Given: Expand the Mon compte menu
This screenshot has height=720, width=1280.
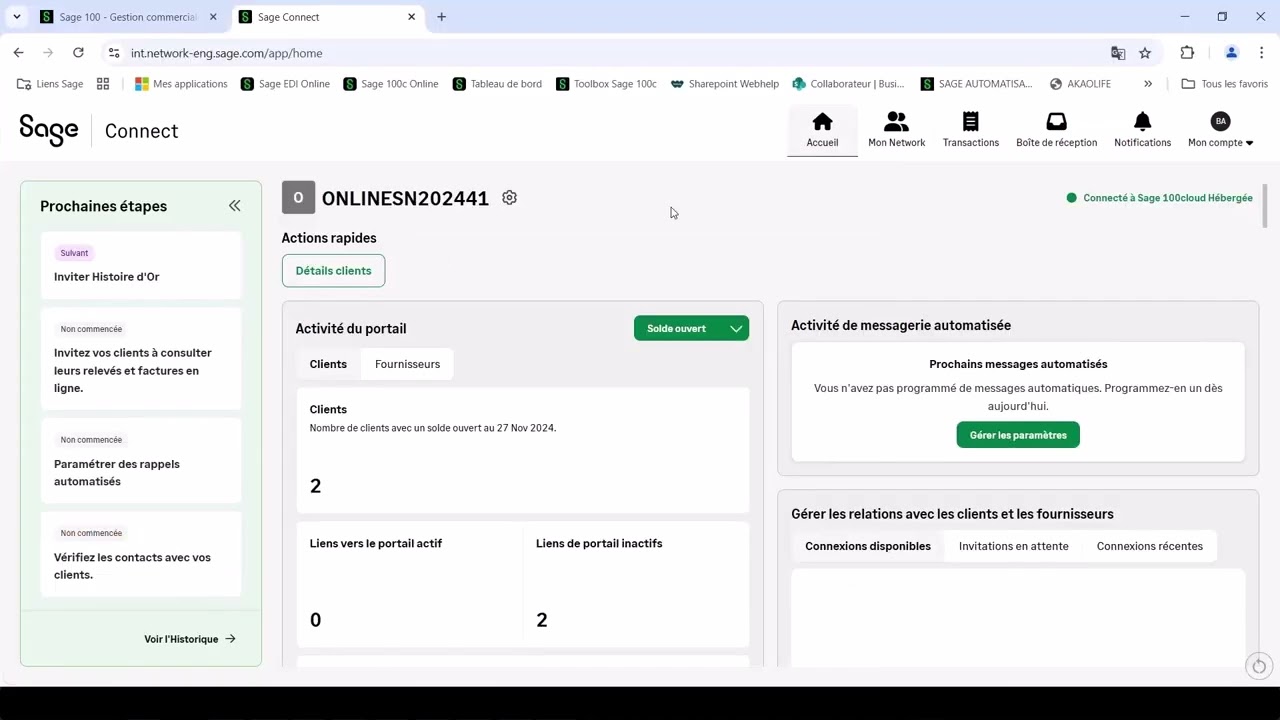Looking at the screenshot, I should [1220, 143].
